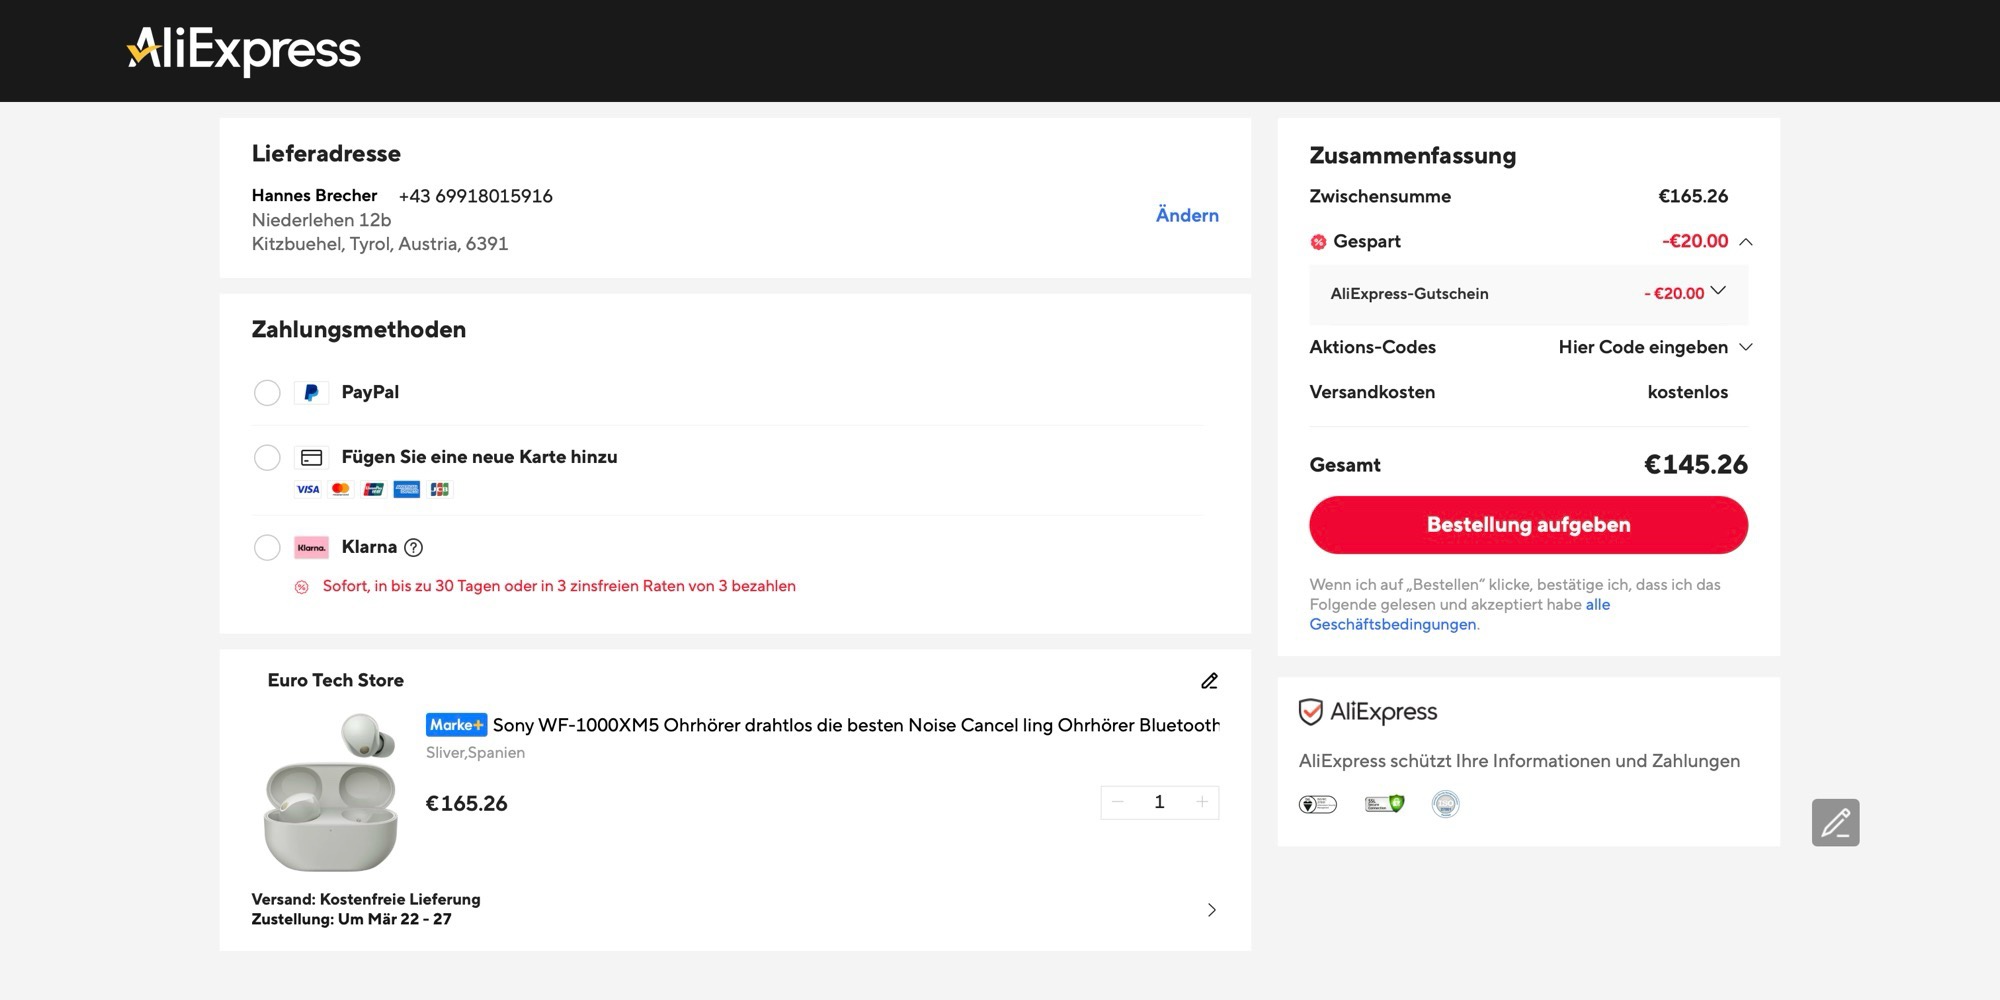Click the PayPal logo icon
The height and width of the screenshot is (1000, 2000).
(311, 393)
